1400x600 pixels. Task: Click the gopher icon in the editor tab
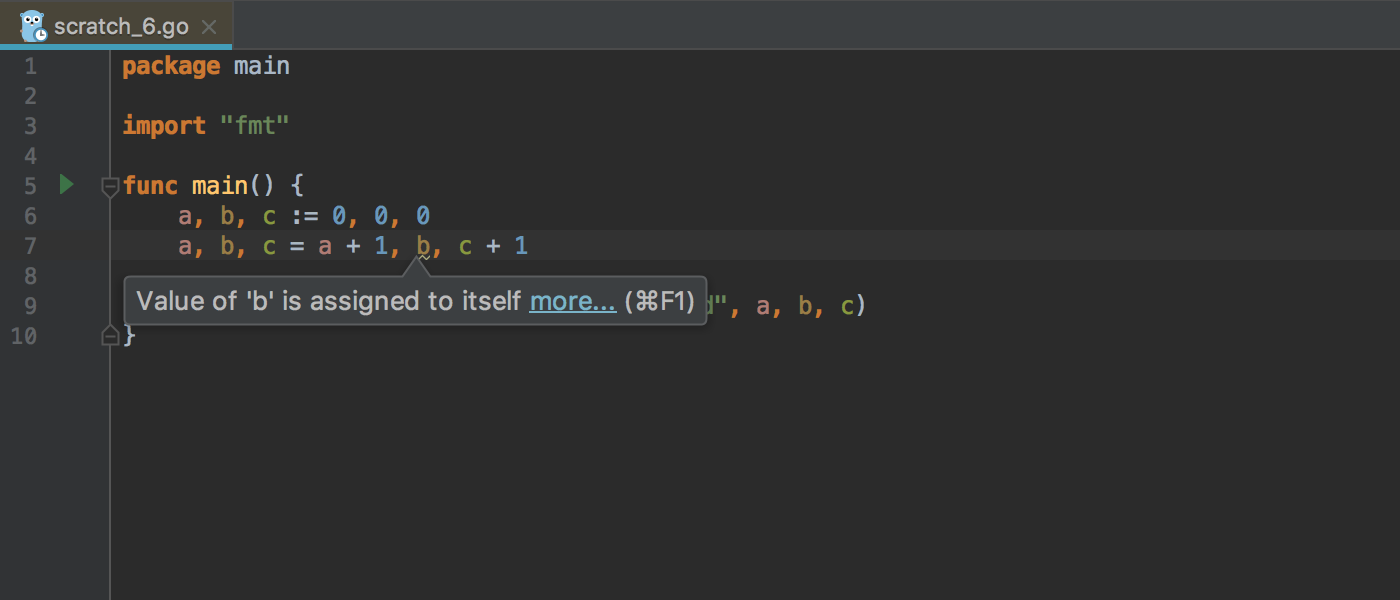click(x=30, y=25)
